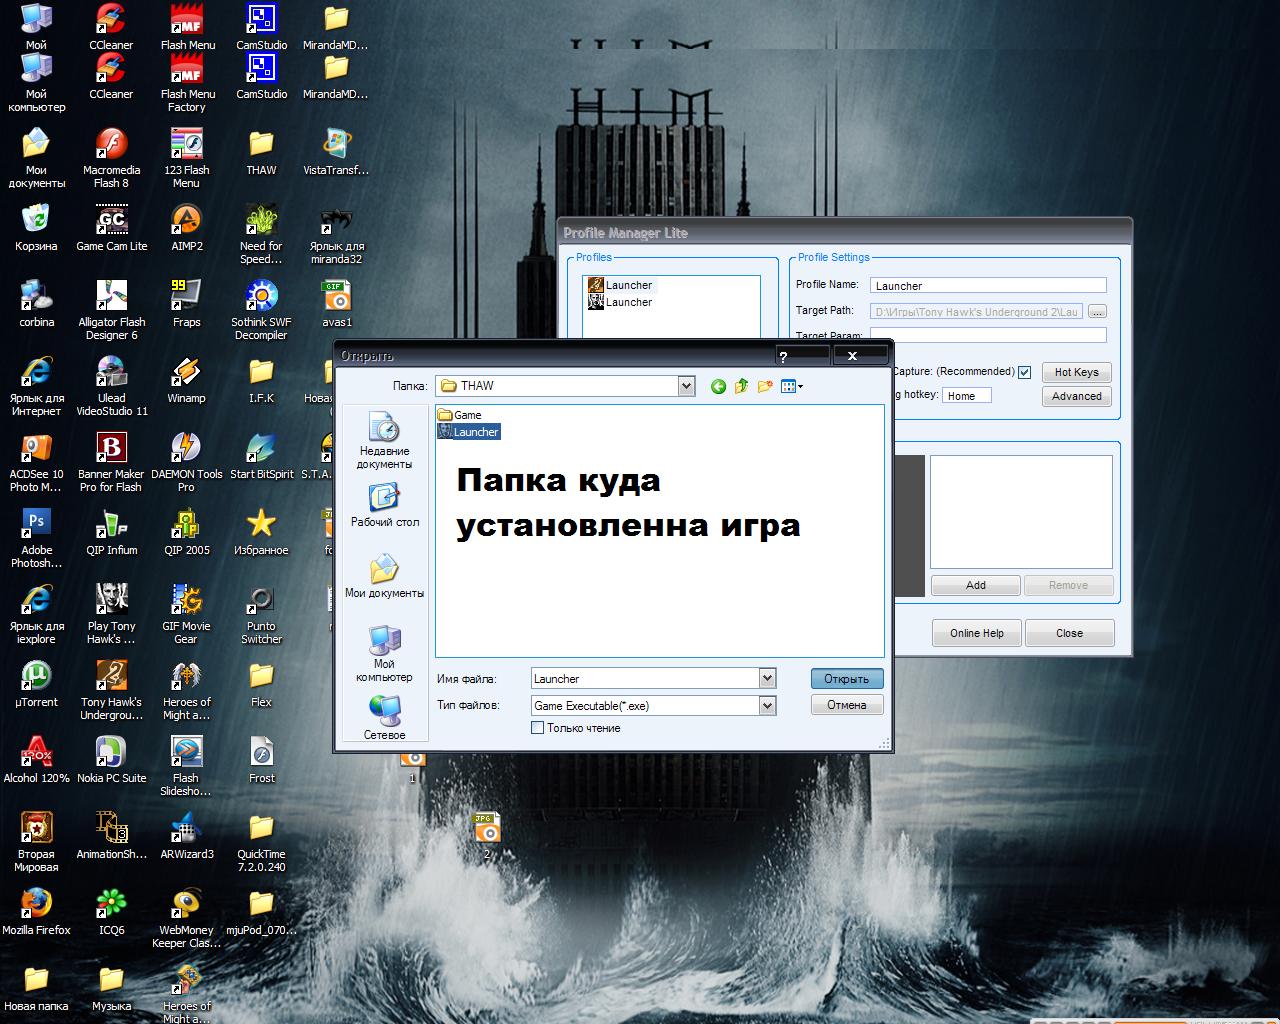Click the Target Path field in Profile Manager
Image resolution: width=1280 pixels, height=1024 pixels.
click(x=976, y=312)
